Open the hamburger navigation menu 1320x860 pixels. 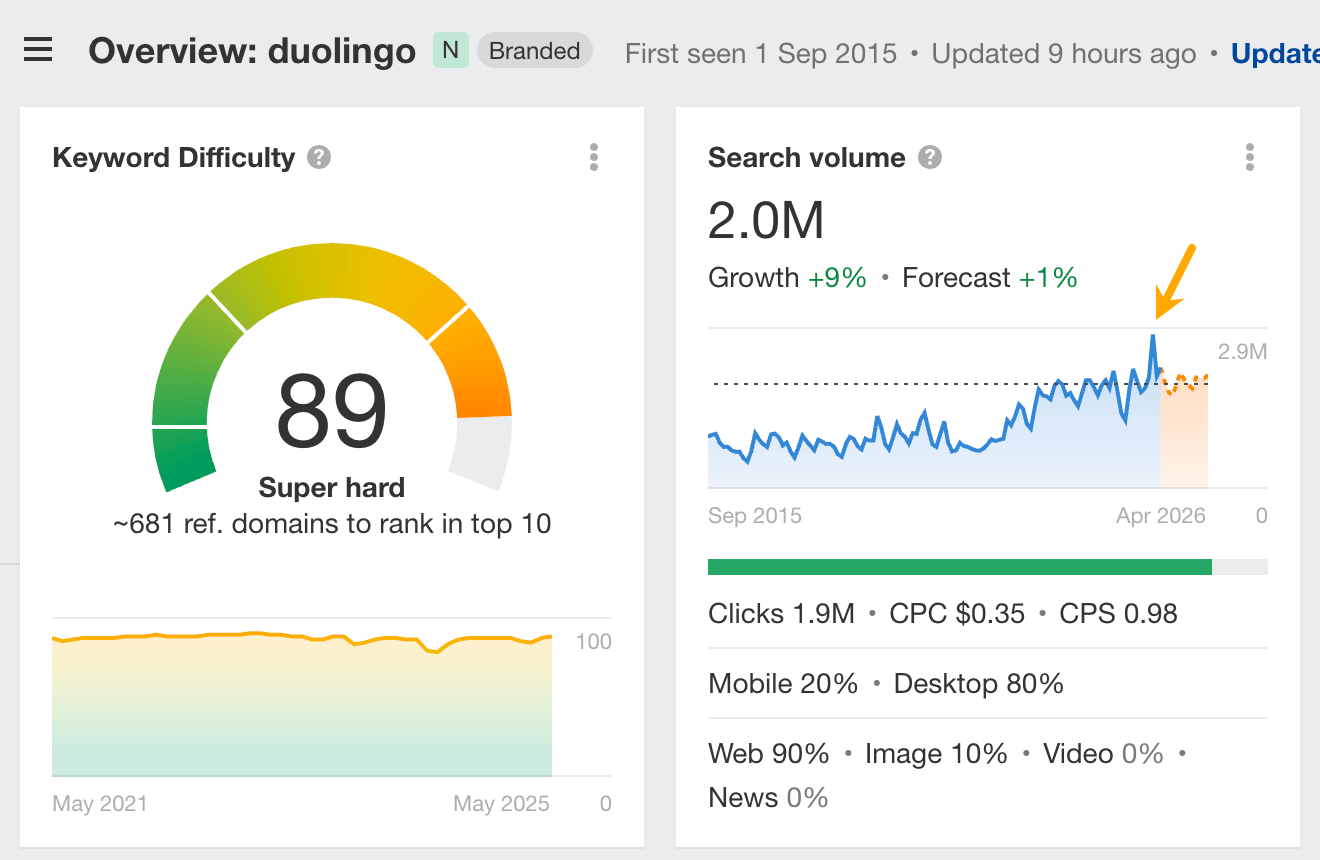coord(38,50)
